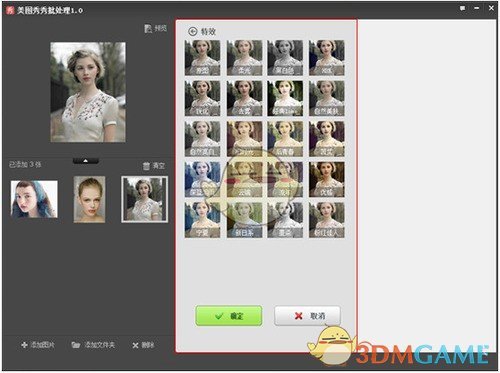Image resolution: width=500 pixels, height=373 pixels.
Task: Apply the 自然亮白 whitening effect
Action: pos(202,139)
